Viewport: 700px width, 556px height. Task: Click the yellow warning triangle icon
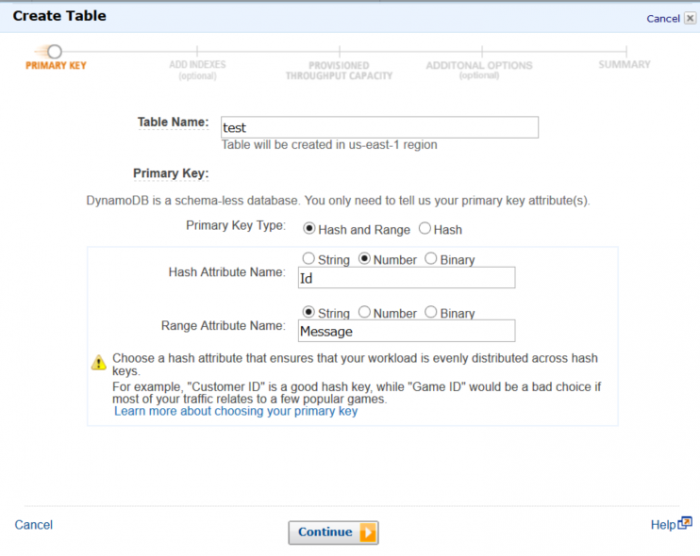click(99, 362)
